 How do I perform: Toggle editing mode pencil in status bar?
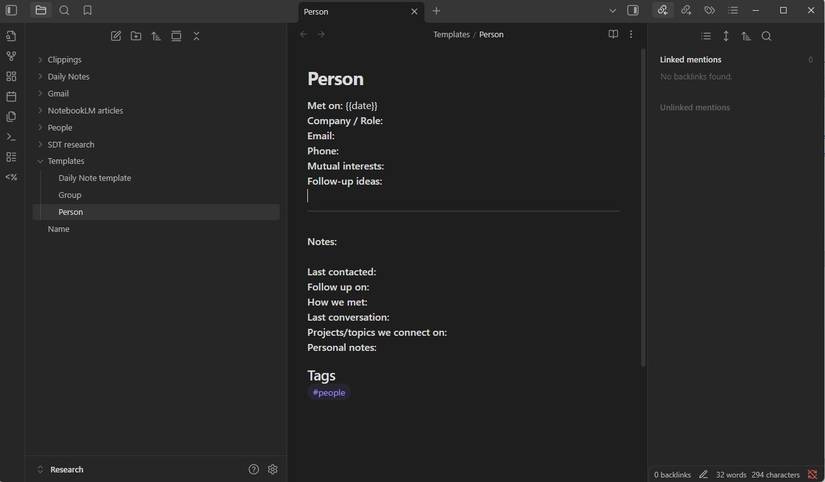[703, 475]
